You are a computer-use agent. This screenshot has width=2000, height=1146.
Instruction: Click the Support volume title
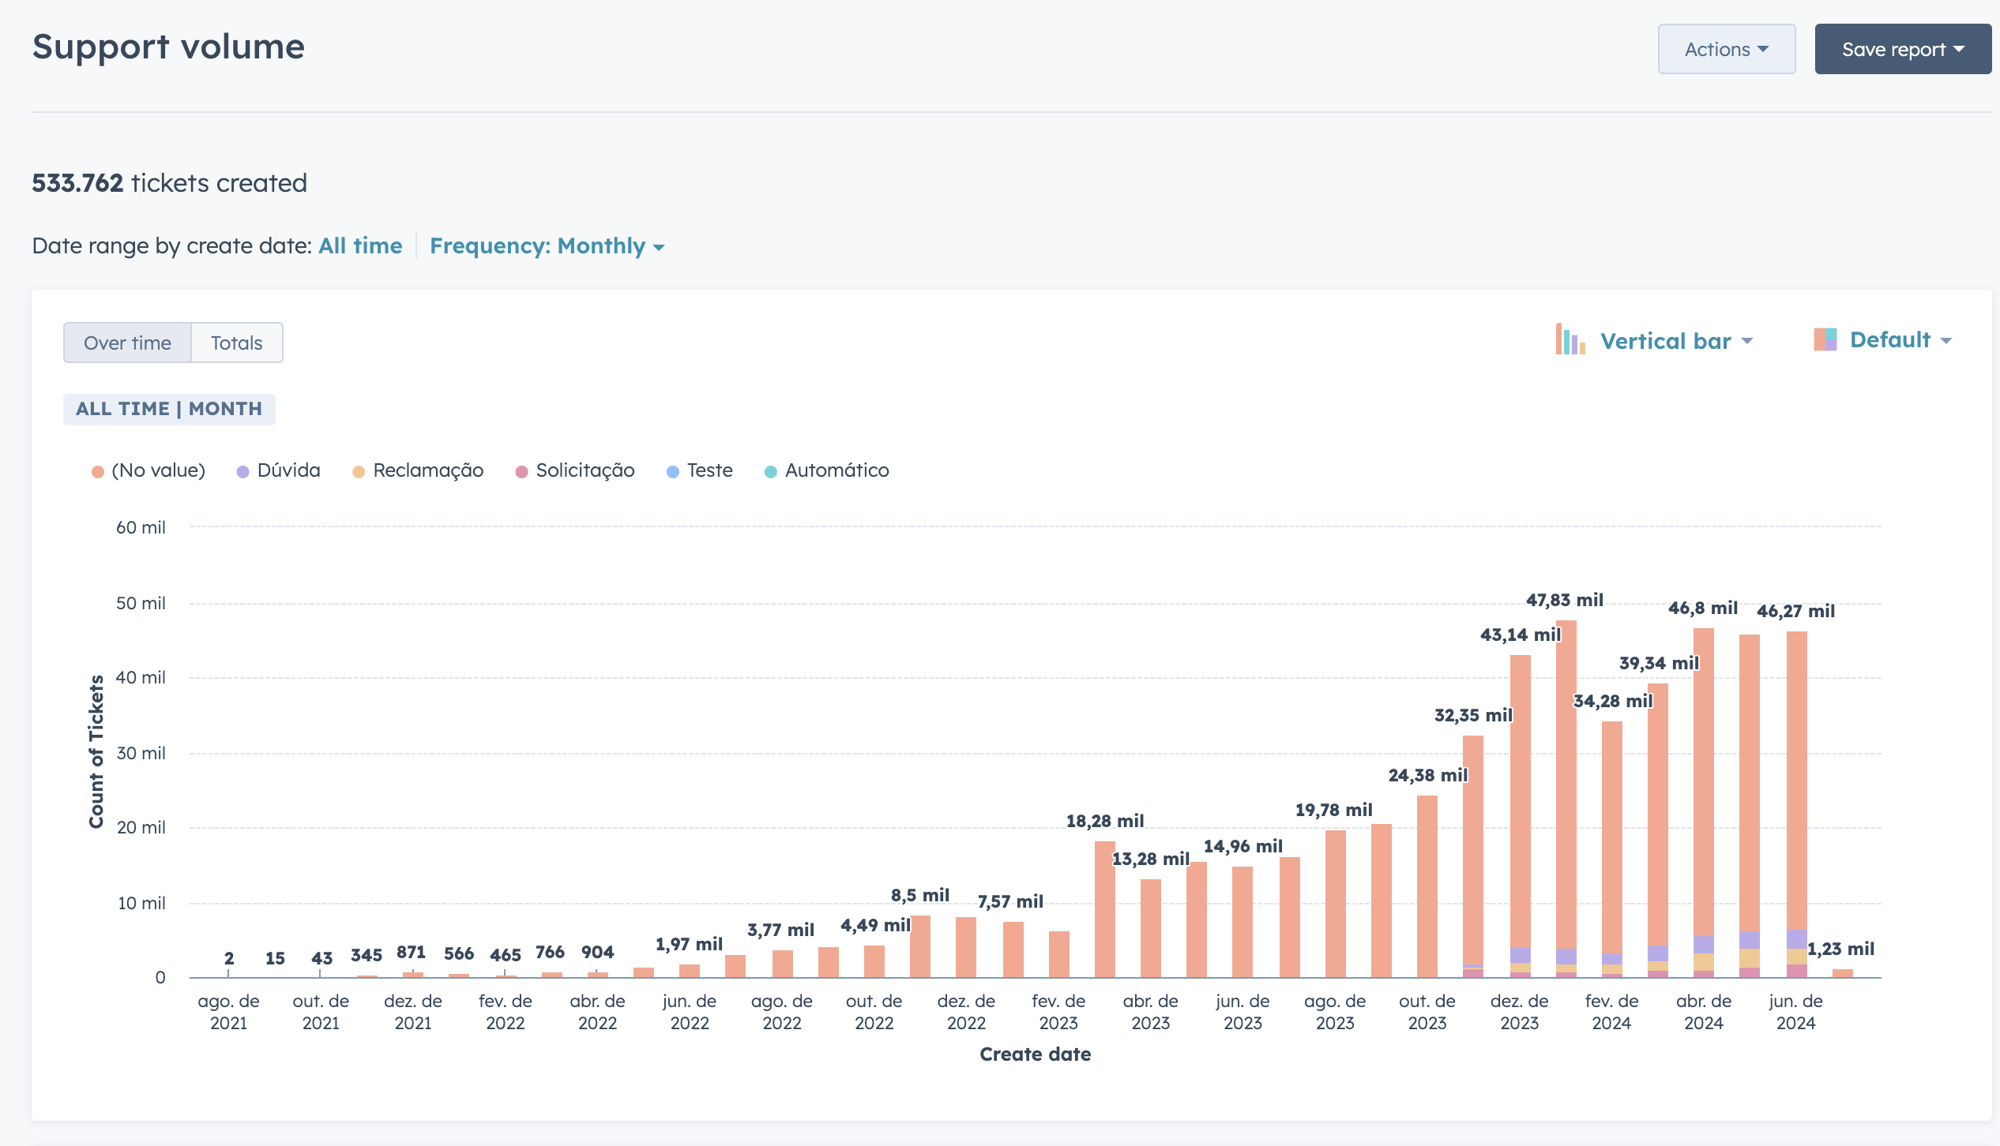[x=168, y=47]
